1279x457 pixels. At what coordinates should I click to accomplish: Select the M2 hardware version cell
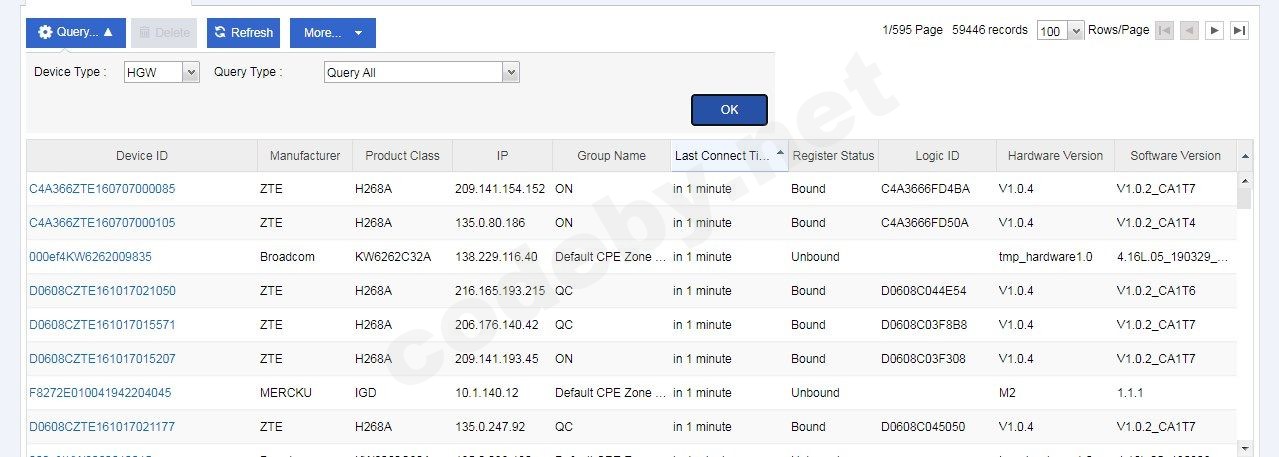pyautogui.click(x=1007, y=393)
